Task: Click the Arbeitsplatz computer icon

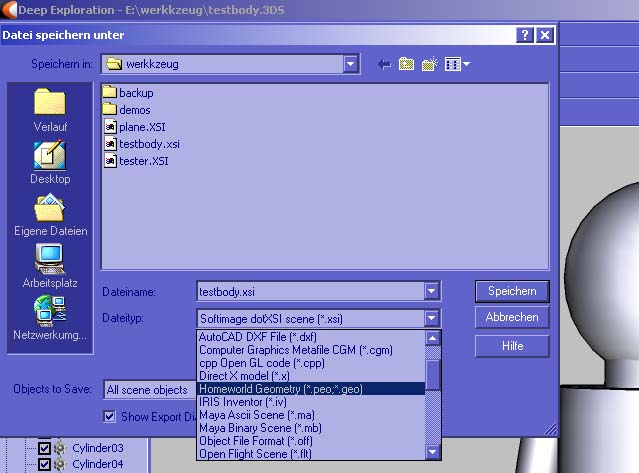Action: coord(50,262)
